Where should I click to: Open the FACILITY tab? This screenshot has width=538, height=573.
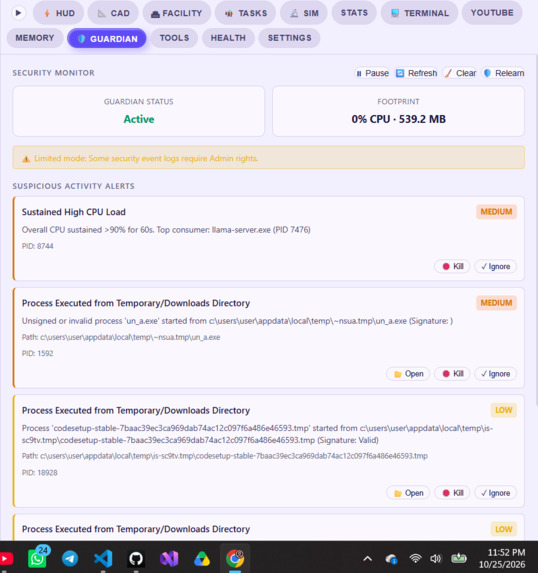click(x=177, y=13)
